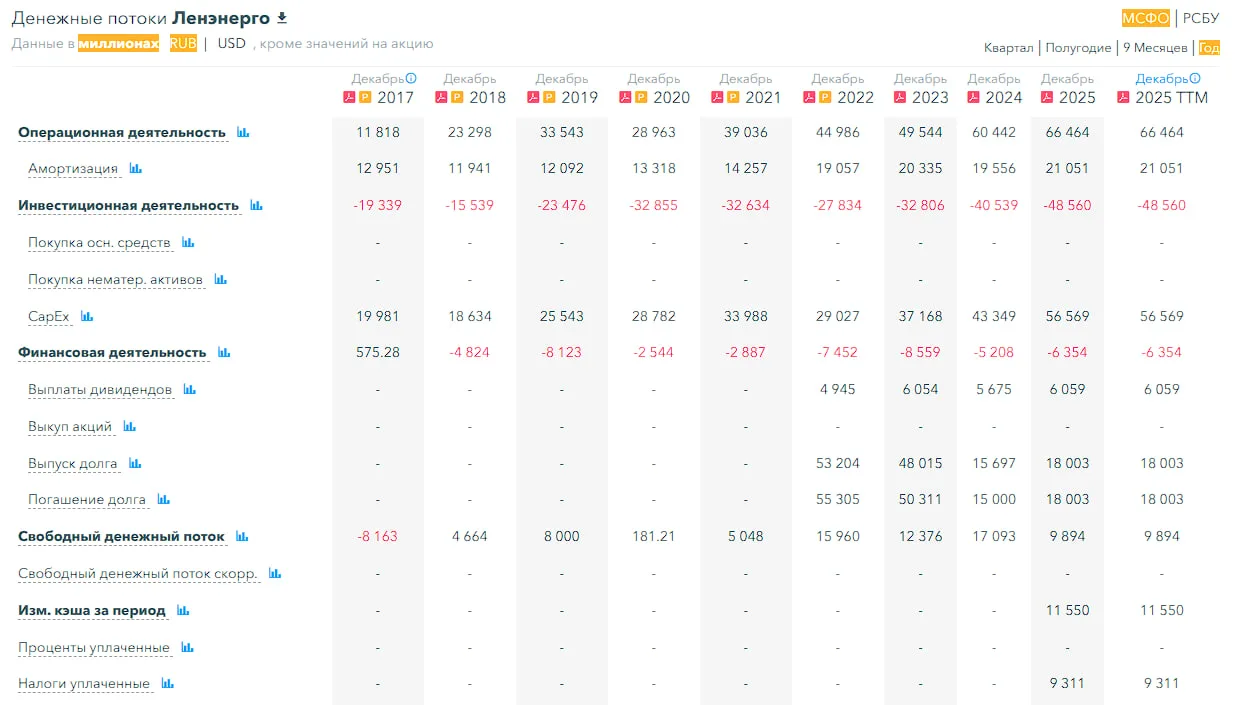Click debt issuance value 53 204

[x=838, y=463]
